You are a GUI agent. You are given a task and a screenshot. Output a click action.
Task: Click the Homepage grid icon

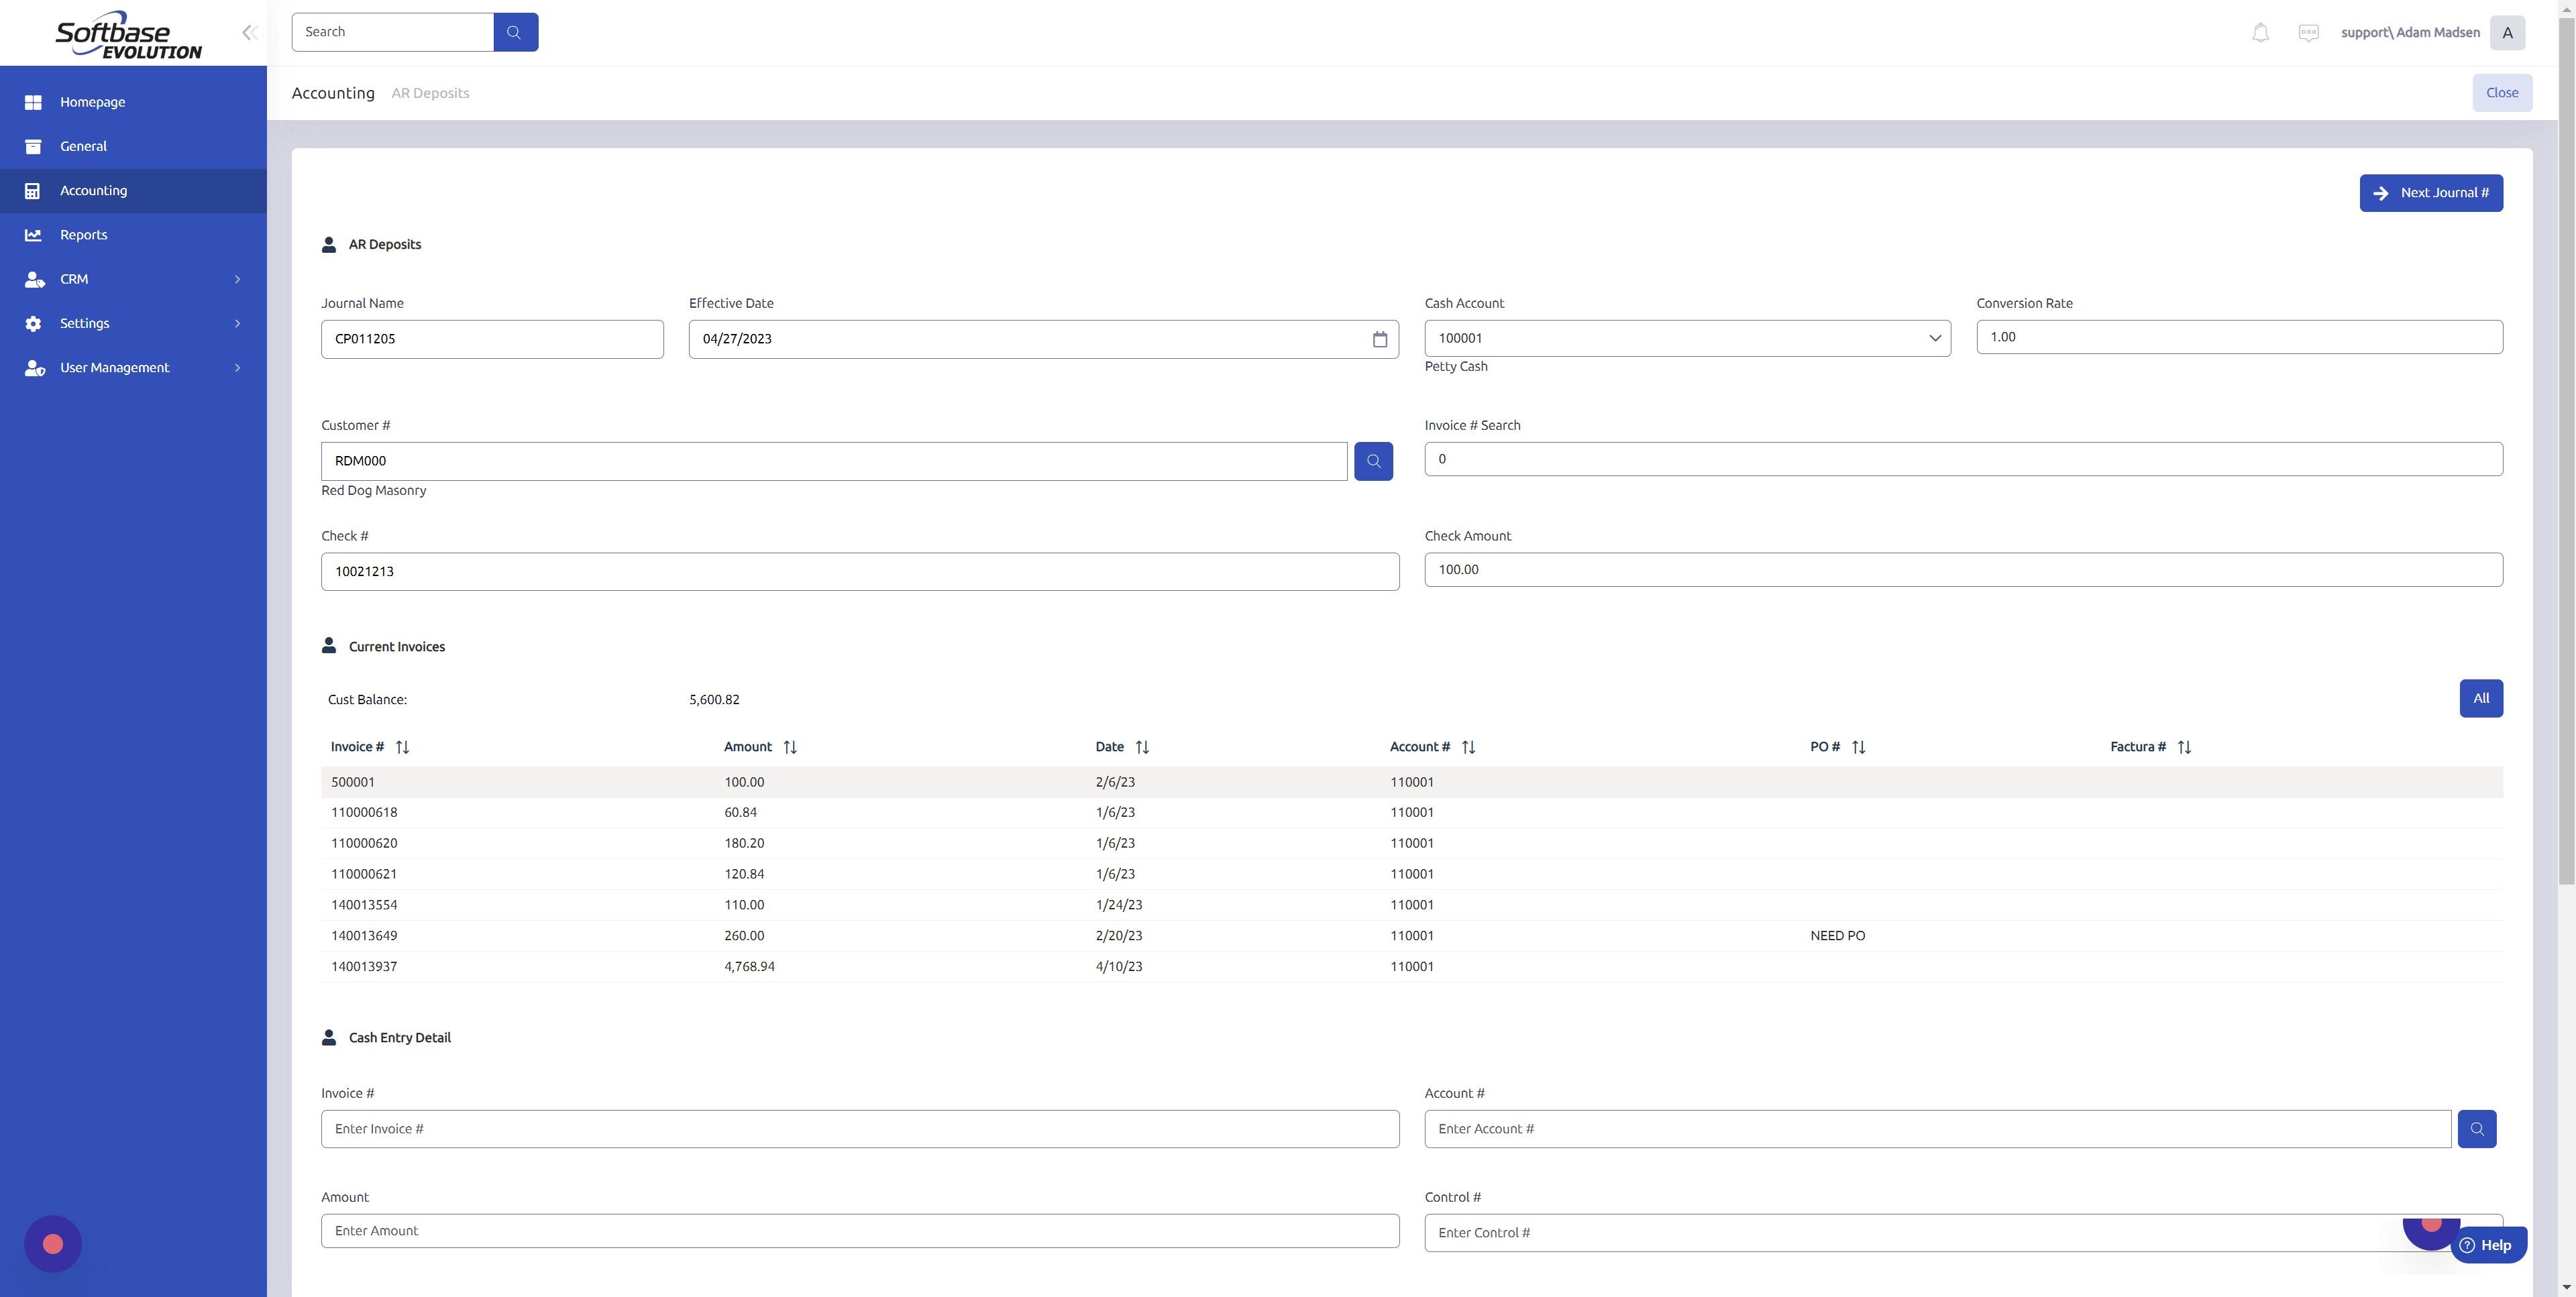33,102
